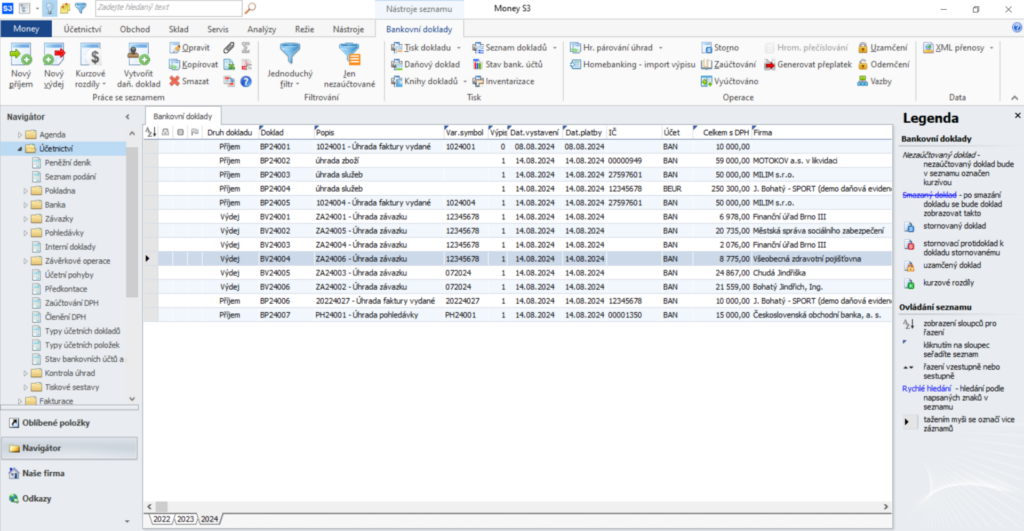Delete record with the Smazat icon
This screenshot has height=531, width=1024.
(x=174, y=81)
